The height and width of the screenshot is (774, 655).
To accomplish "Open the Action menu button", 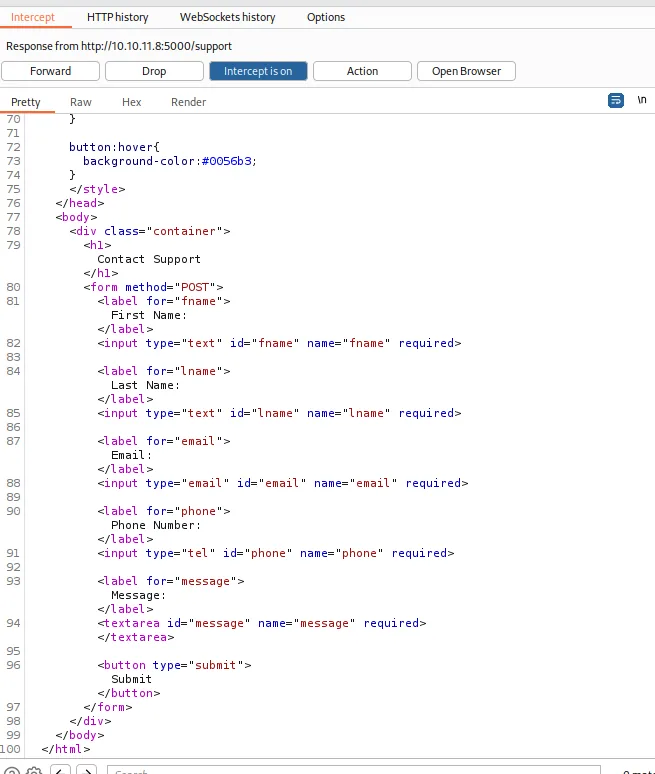I will pyautogui.click(x=362, y=71).
